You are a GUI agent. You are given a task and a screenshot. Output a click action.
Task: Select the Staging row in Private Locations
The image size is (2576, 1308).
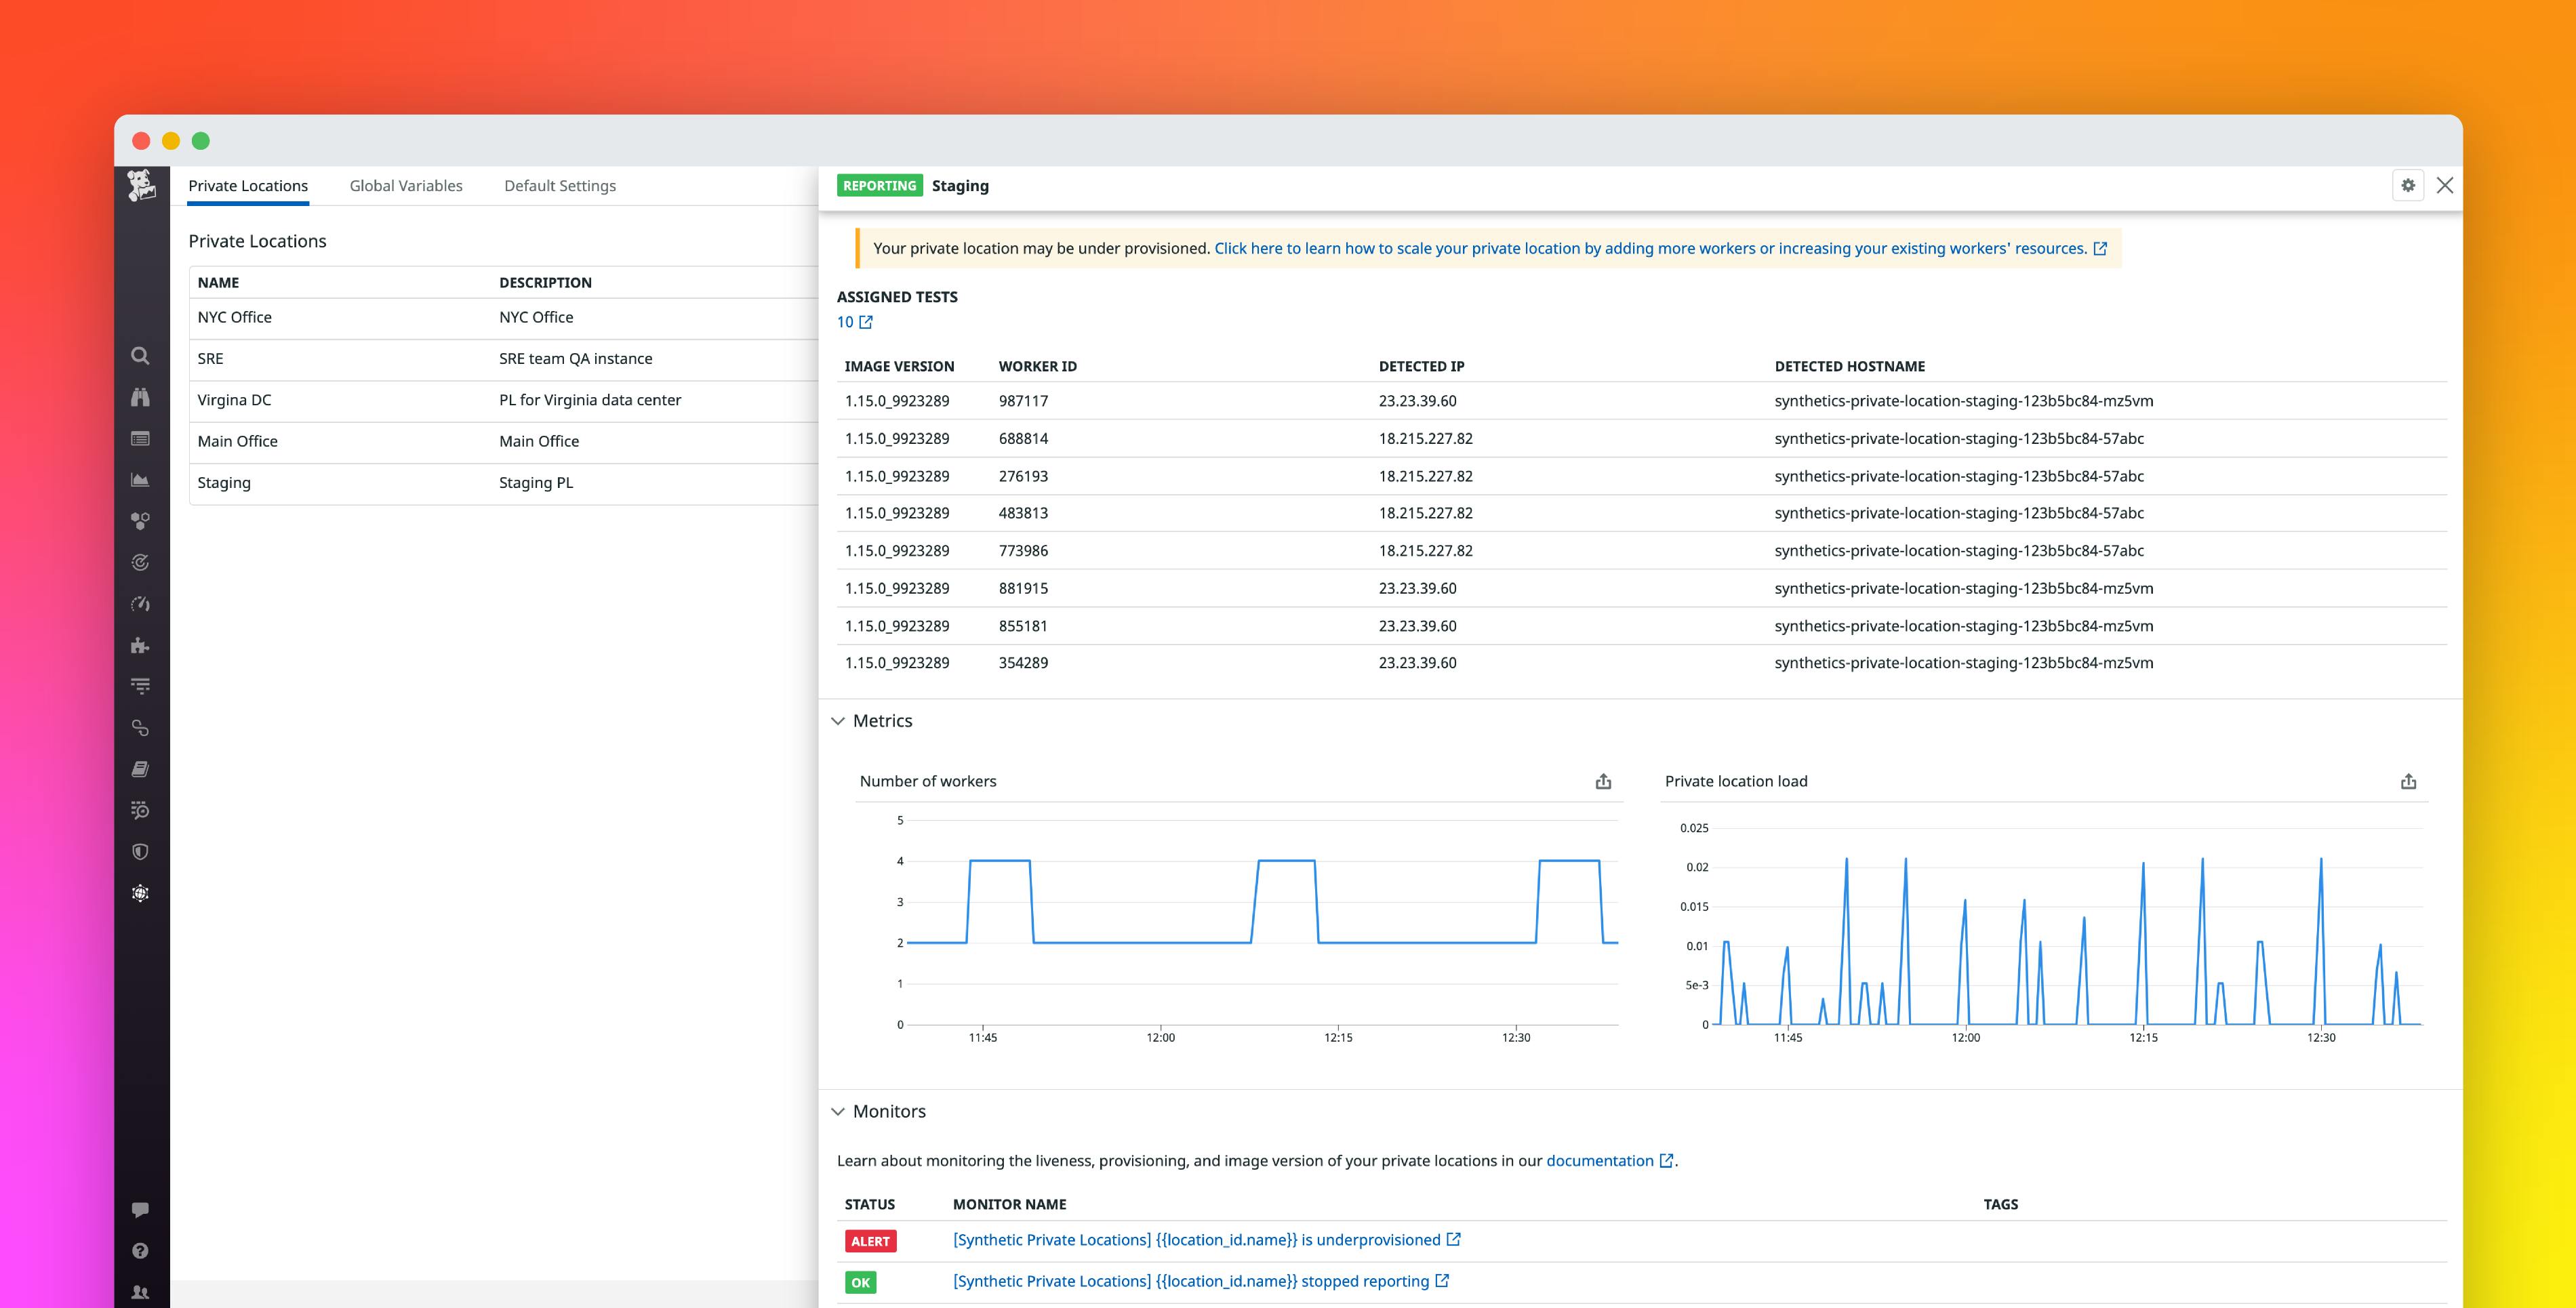click(224, 482)
